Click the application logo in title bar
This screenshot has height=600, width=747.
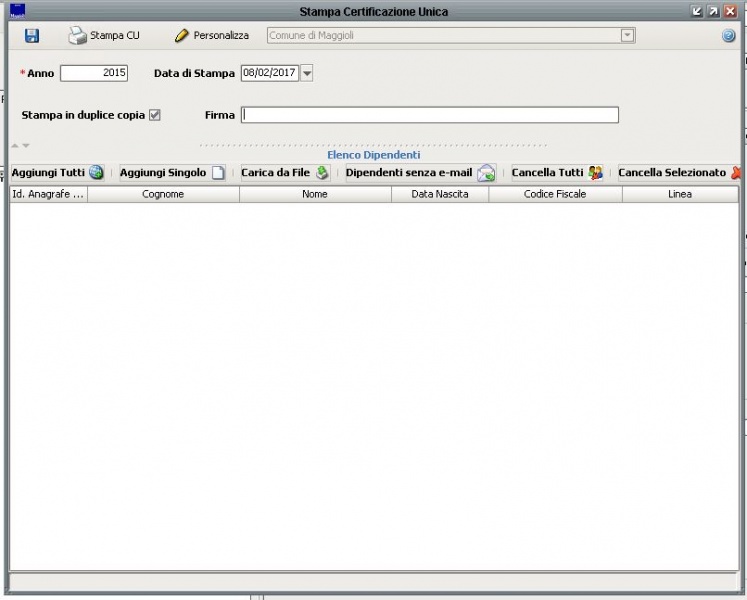(18, 11)
